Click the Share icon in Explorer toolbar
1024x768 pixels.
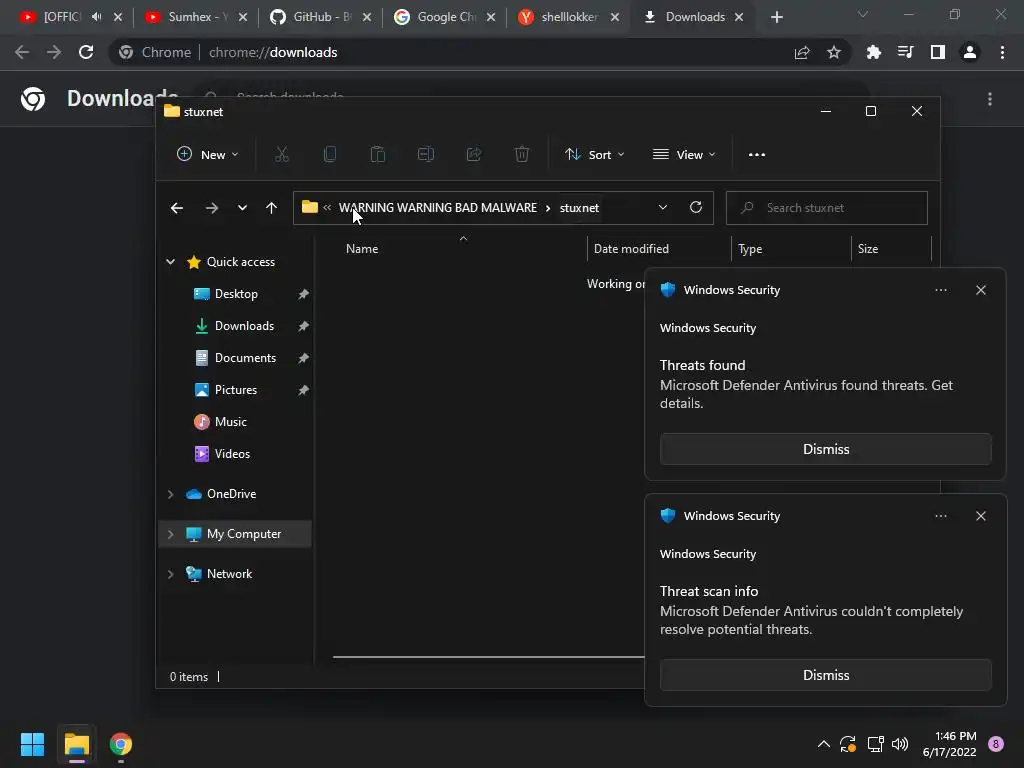click(x=473, y=155)
